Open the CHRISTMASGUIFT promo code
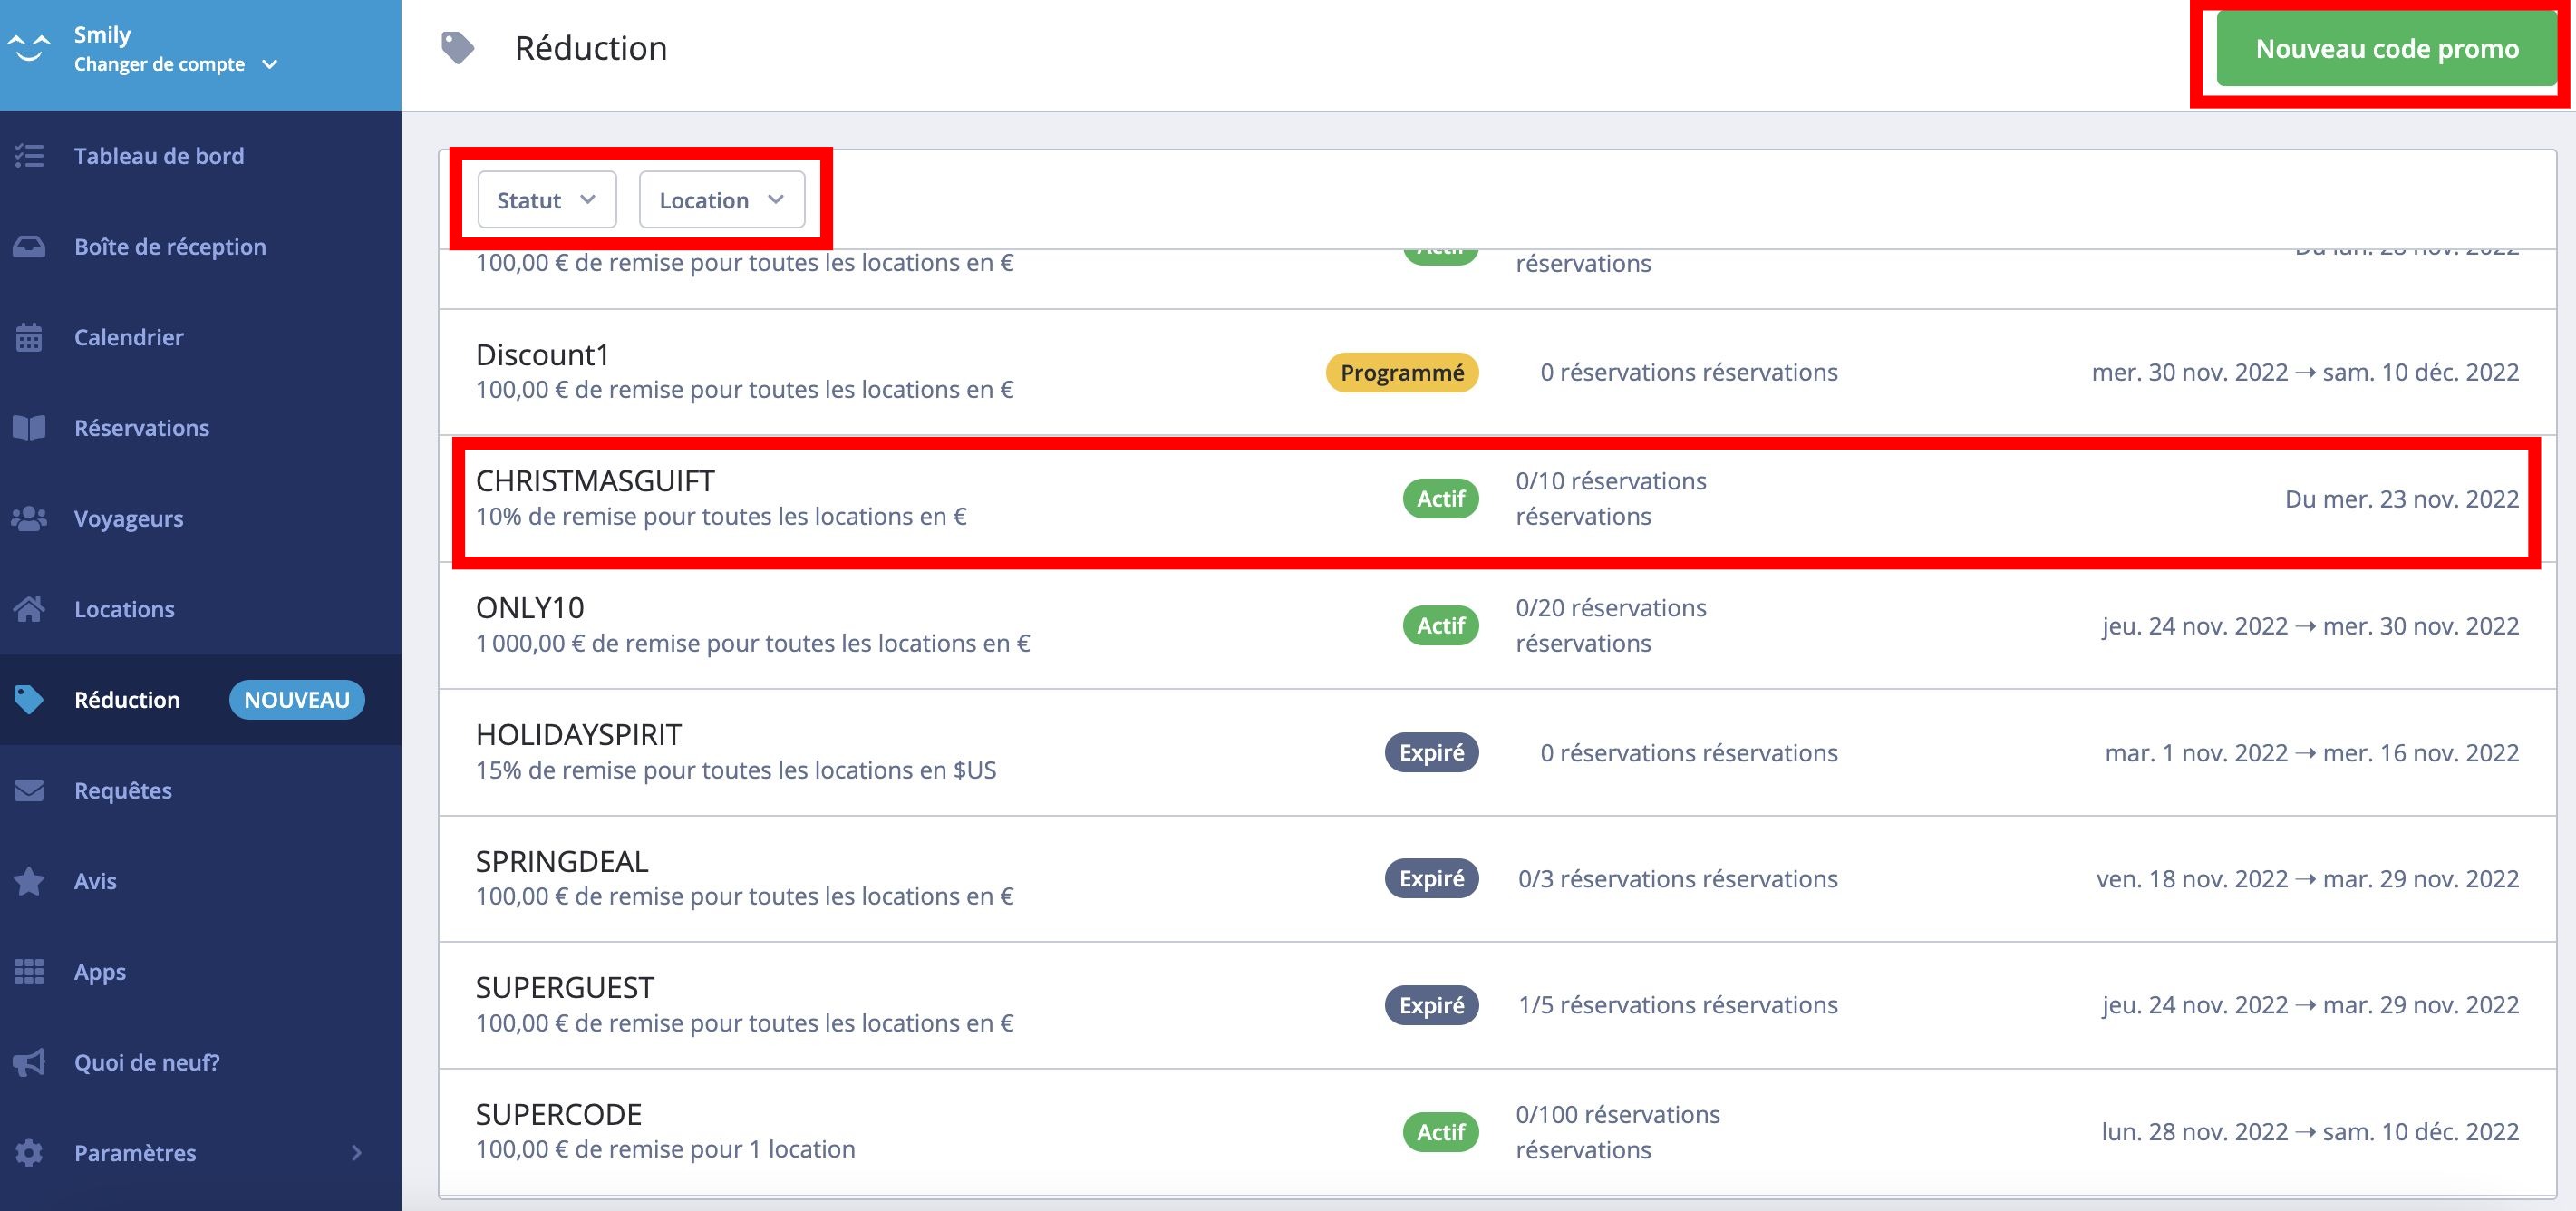This screenshot has width=2576, height=1211. click(595, 482)
